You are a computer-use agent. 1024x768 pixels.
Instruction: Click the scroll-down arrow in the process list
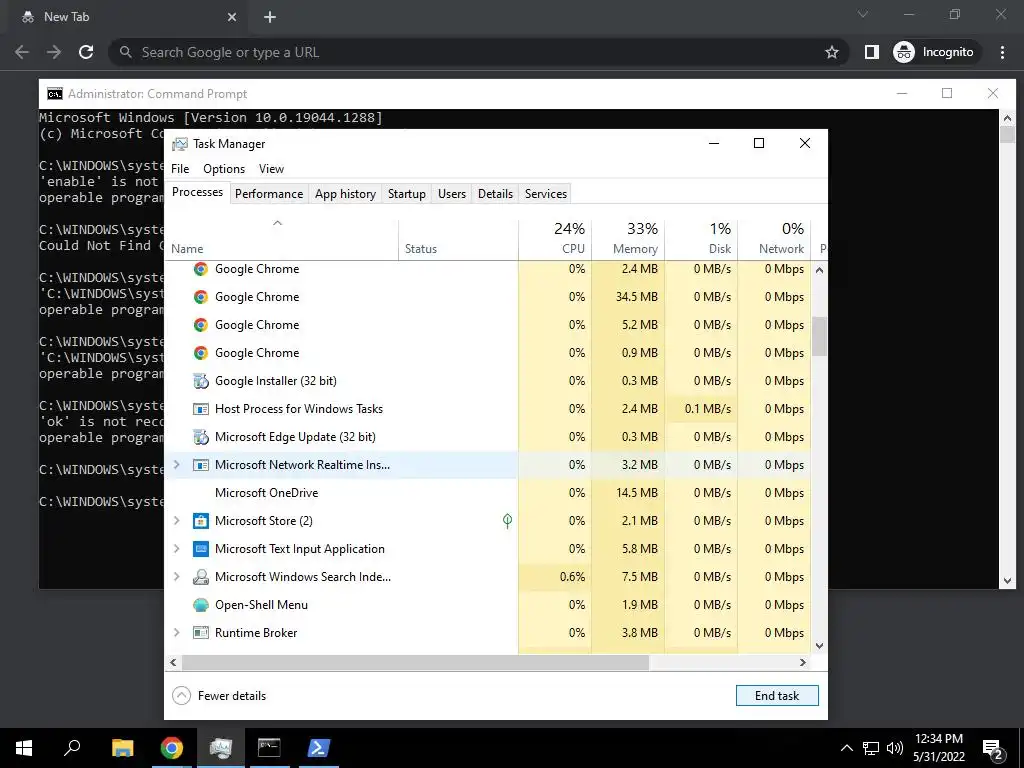(820, 646)
